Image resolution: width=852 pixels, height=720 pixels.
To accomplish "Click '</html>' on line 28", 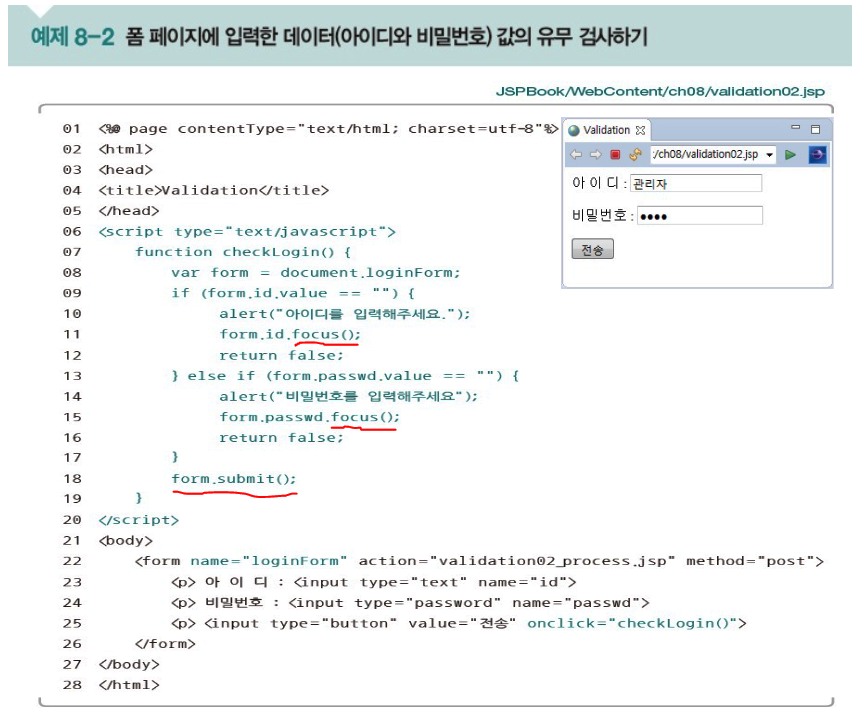I will tap(129, 685).
